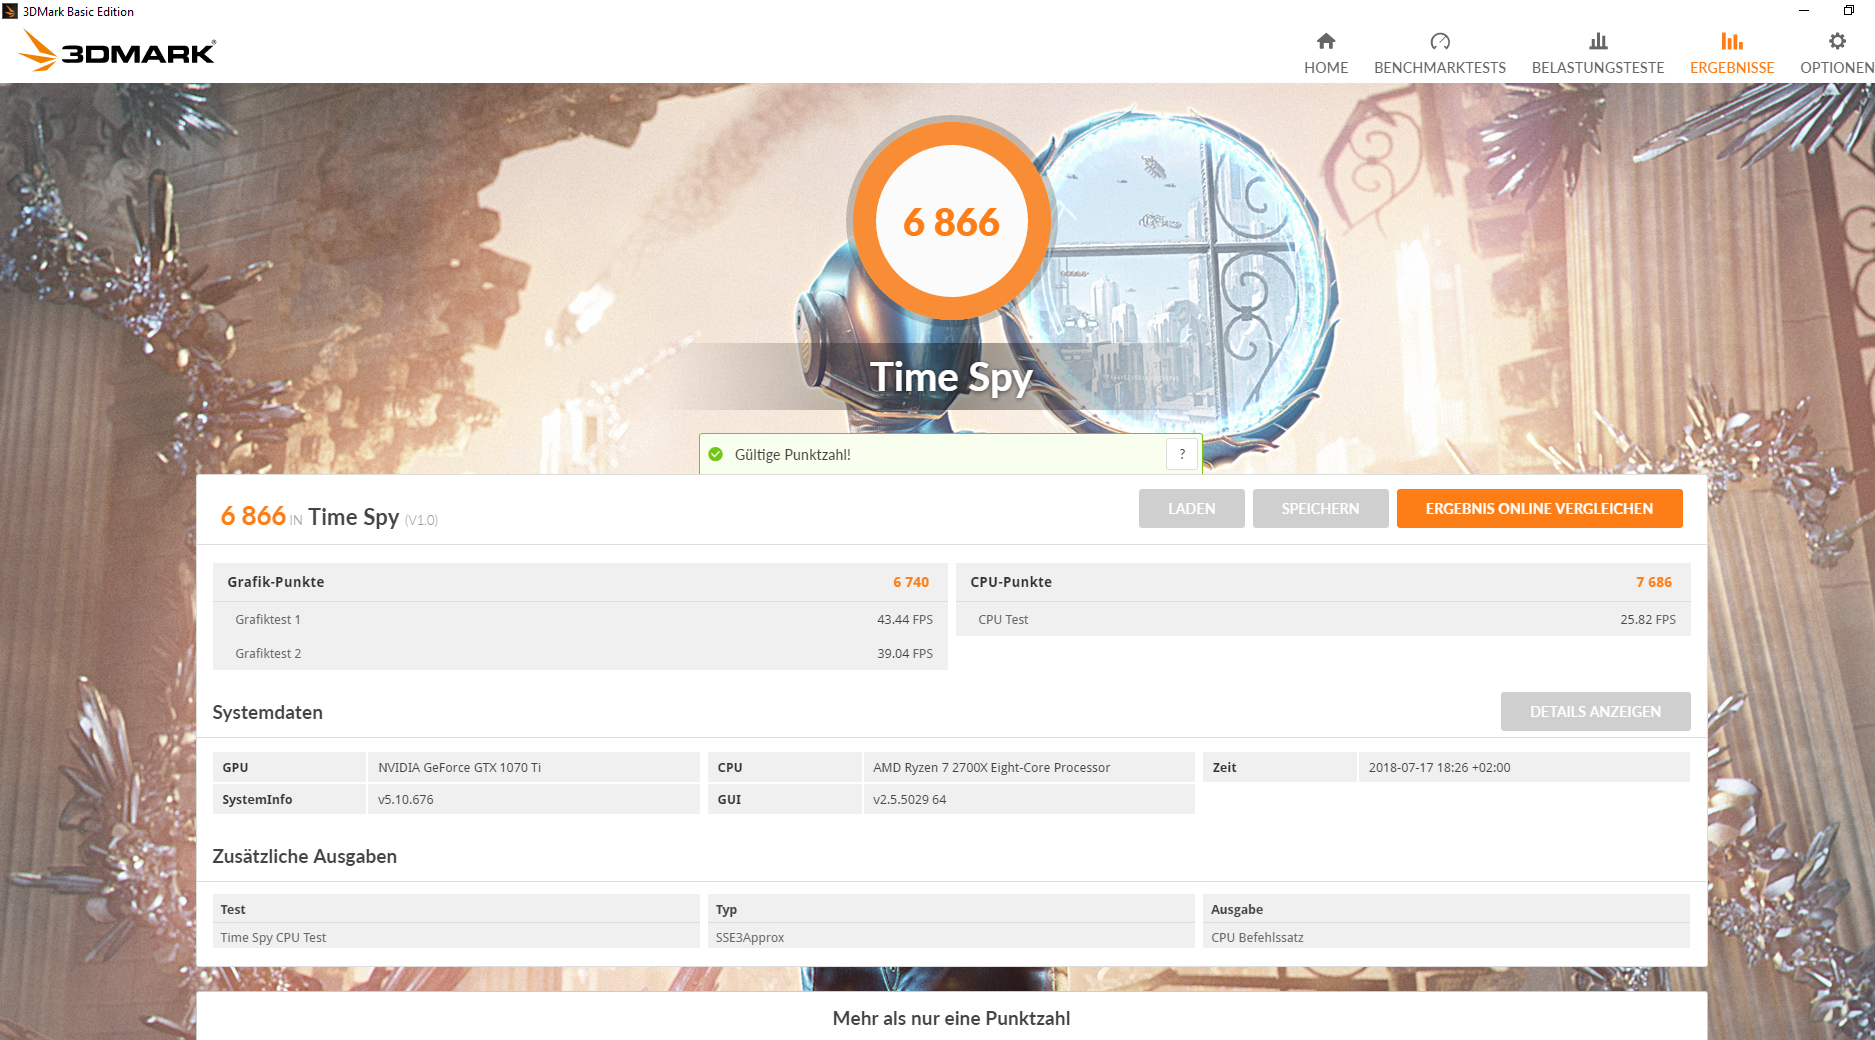The width and height of the screenshot is (1875, 1040).
Task: Click the 3DMark title bar app icon
Action: [x=10, y=11]
